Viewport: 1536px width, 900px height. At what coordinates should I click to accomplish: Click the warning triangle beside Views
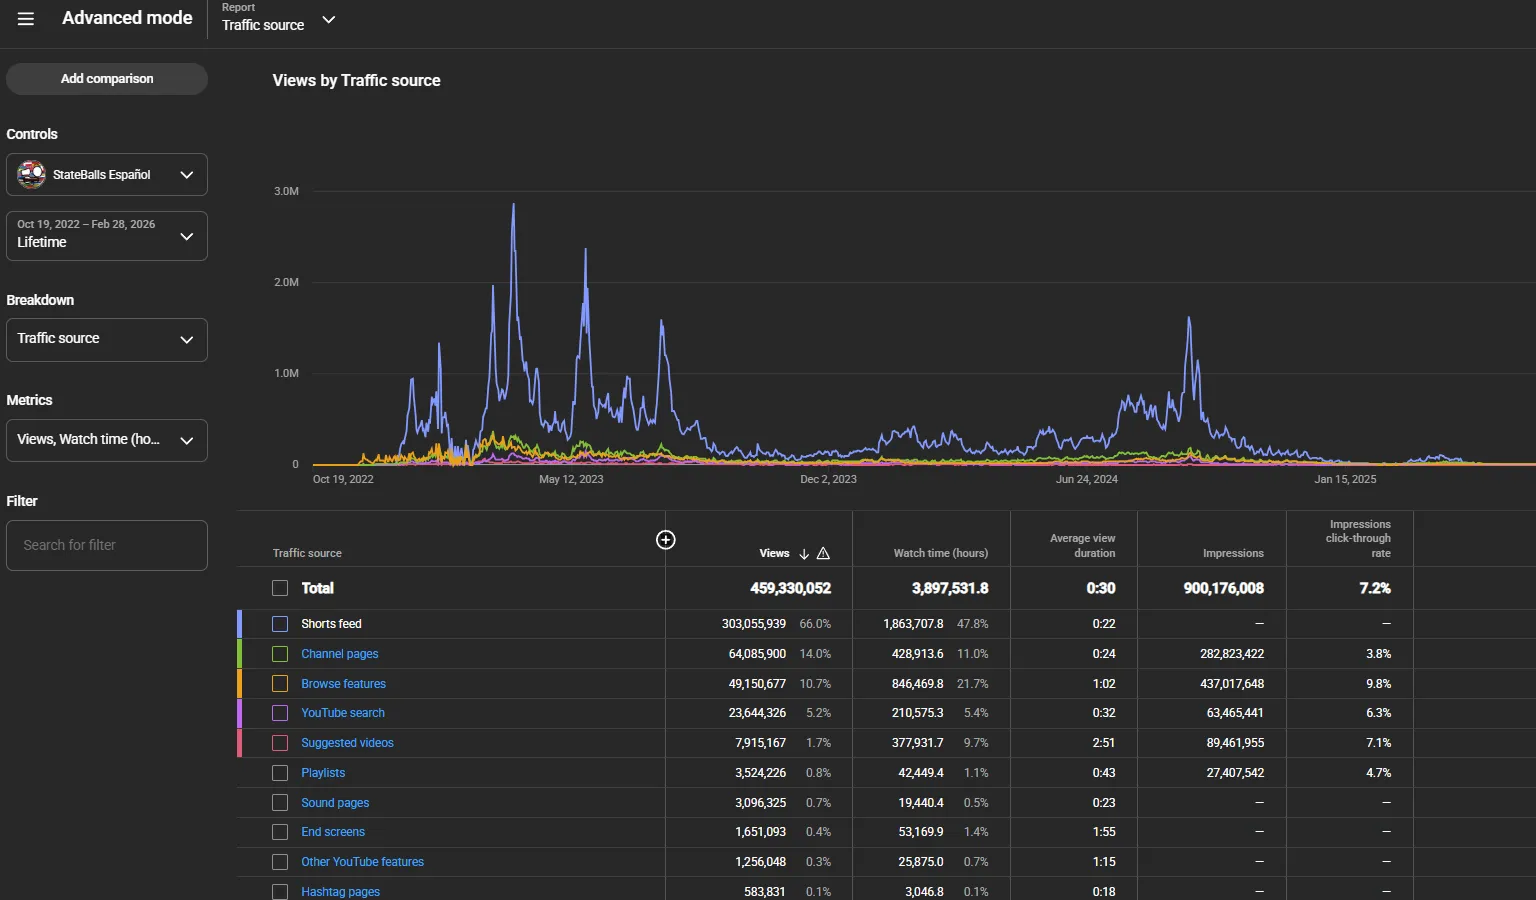[x=823, y=554]
